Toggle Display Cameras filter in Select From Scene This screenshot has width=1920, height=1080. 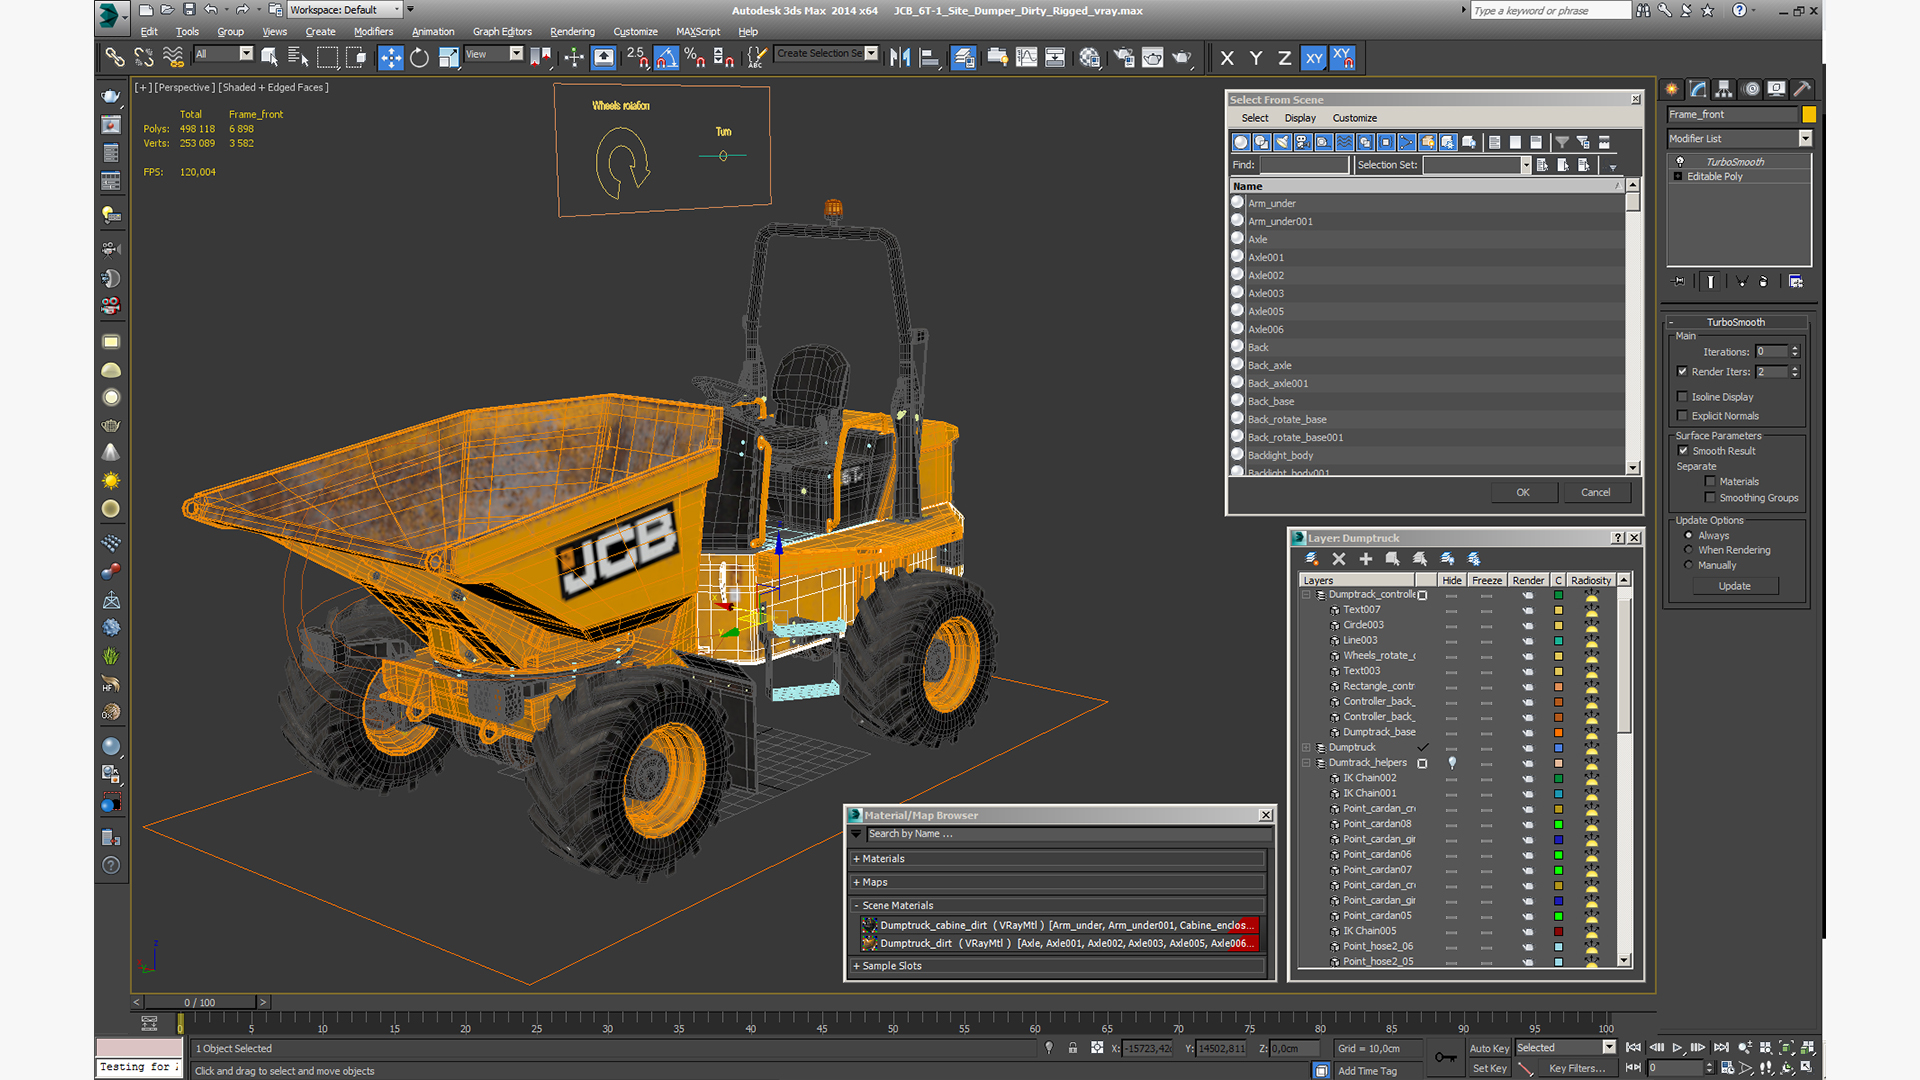pyautogui.click(x=1303, y=142)
